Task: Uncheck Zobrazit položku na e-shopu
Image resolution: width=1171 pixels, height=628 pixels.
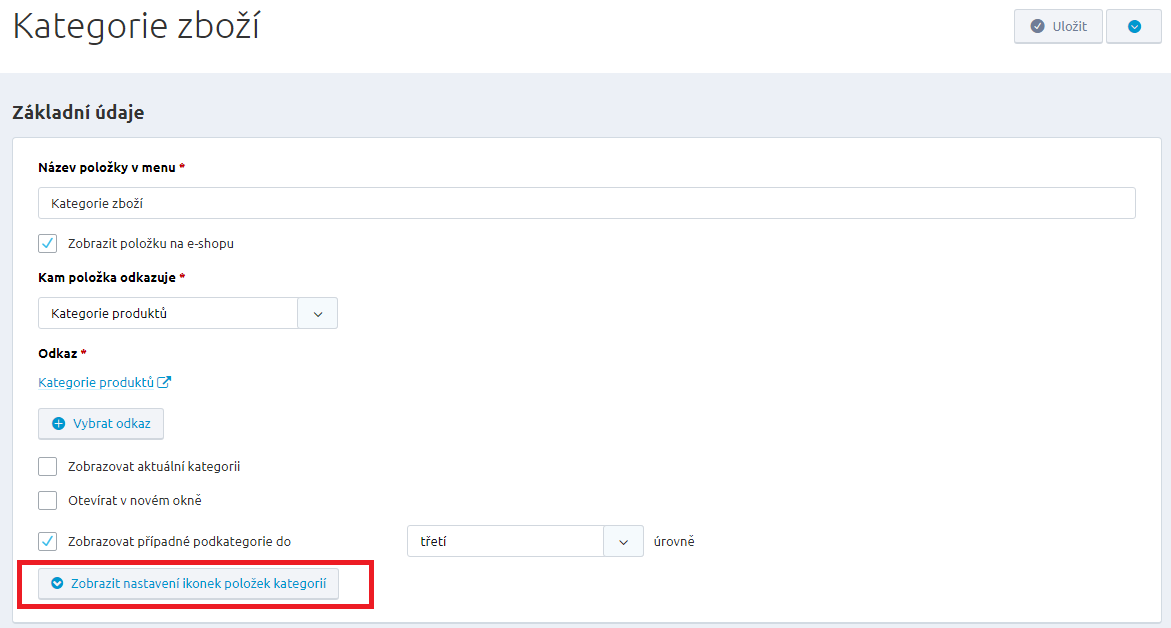Action: click(x=48, y=243)
